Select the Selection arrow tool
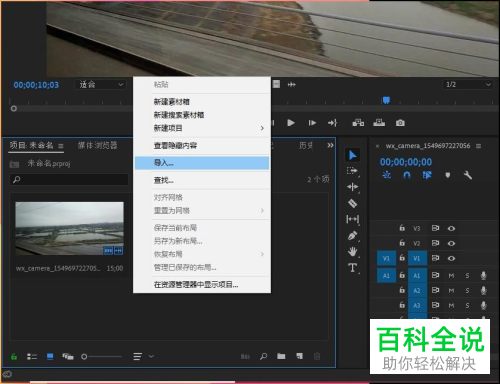The height and width of the screenshot is (384, 500). click(353, 155)
